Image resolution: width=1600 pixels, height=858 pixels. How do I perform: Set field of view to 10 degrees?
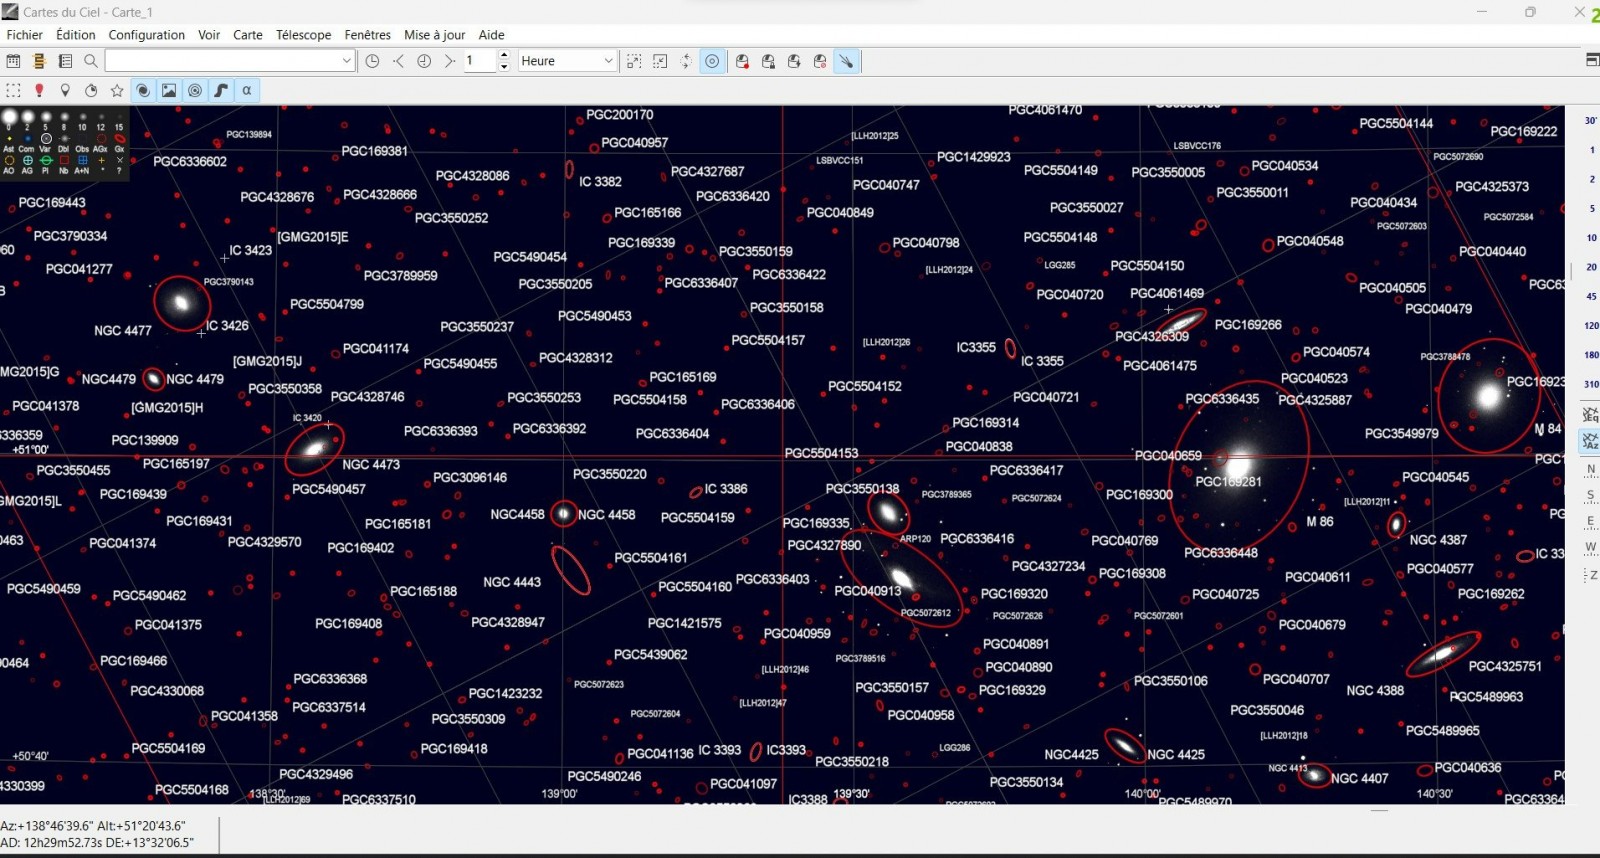point(1591,238)
